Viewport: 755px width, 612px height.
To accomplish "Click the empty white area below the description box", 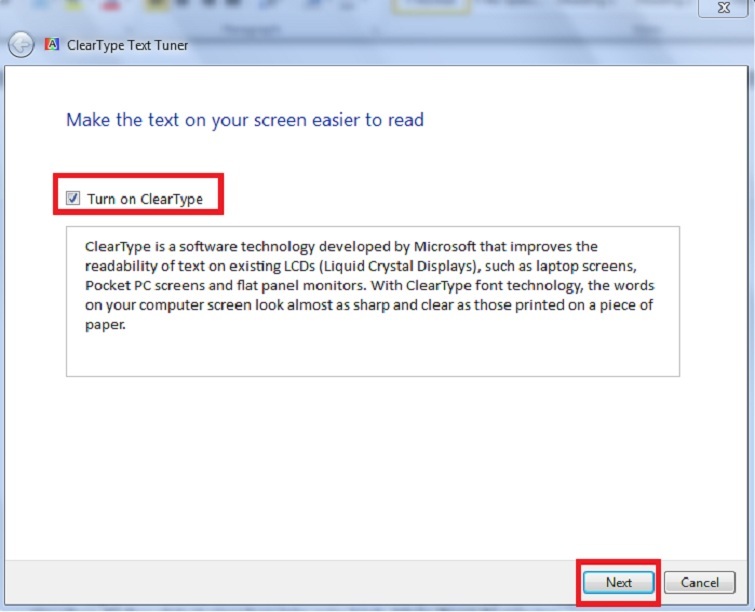I will (x=372, y=460).
